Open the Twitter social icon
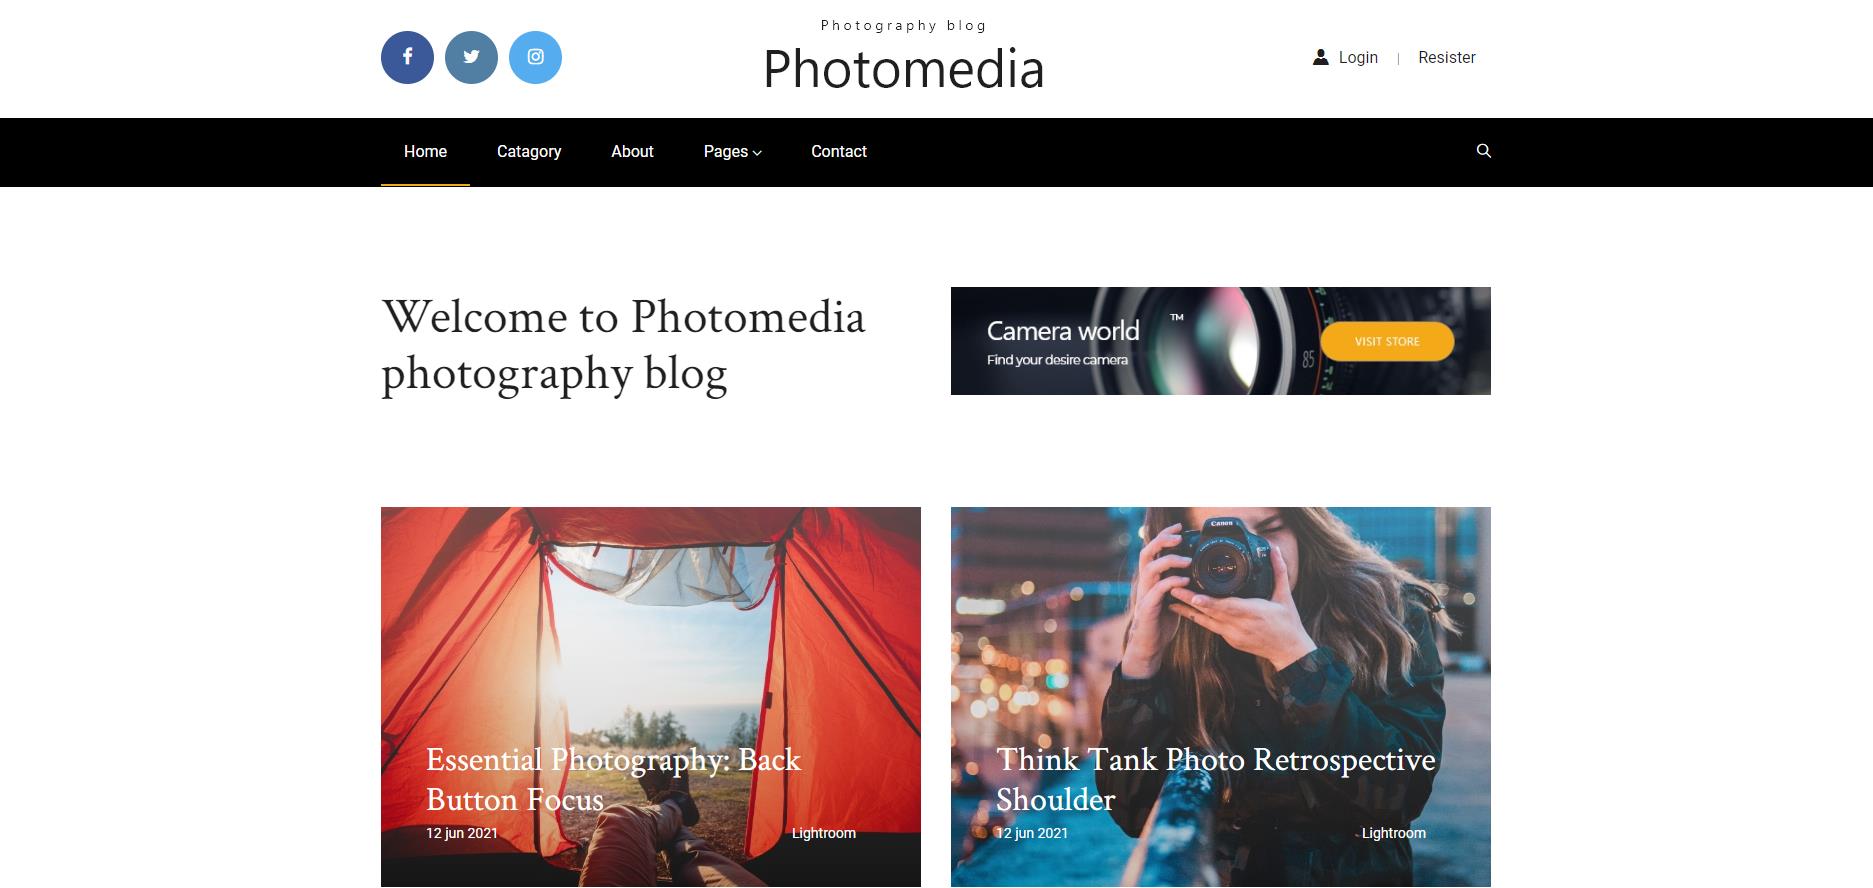 coord(471,57)
